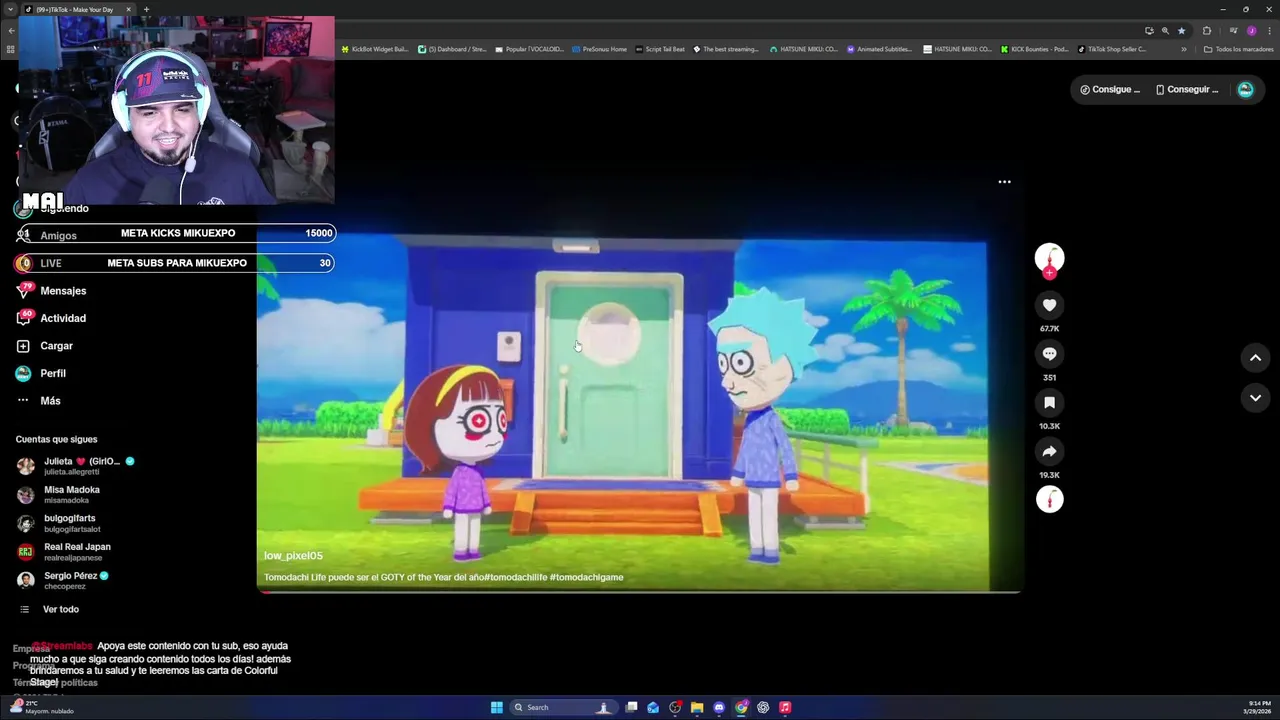Go to the previous video with the up chevron
This screenshot has width=1280, height=720.
coord(1255,358)
